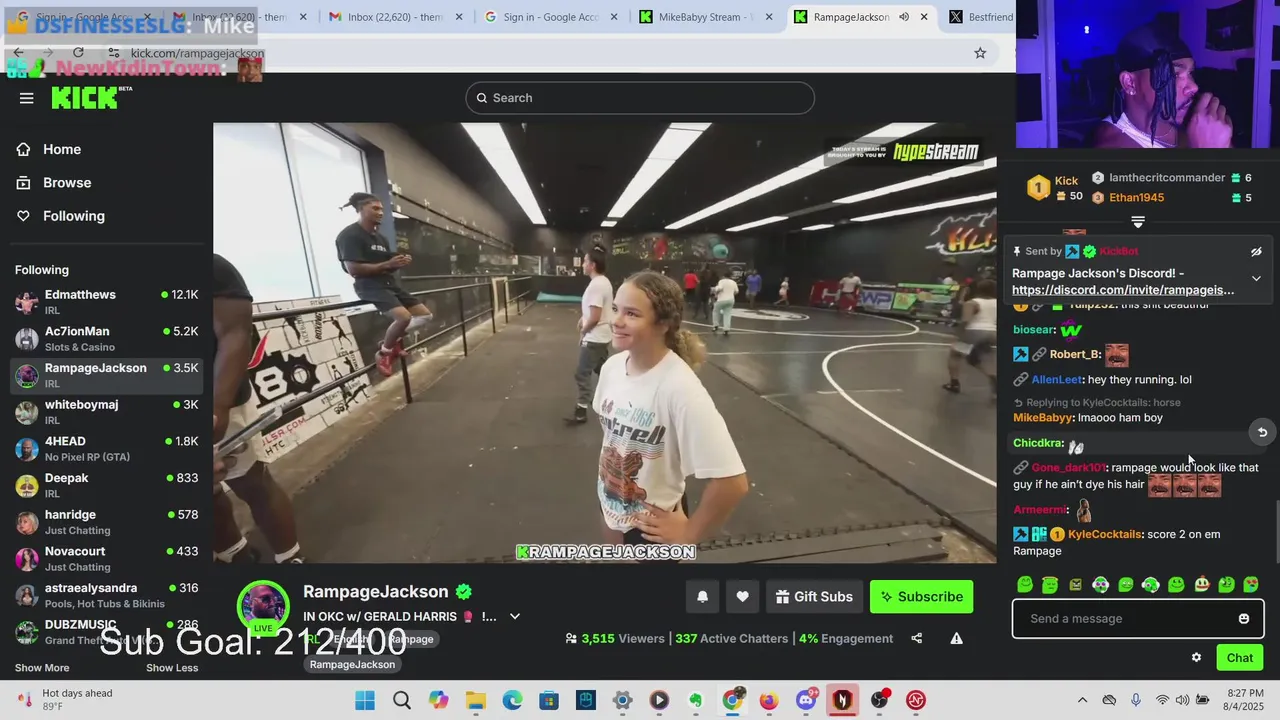
Task: Expand the gift leaderboard handle
Action: pos(1138,222)
